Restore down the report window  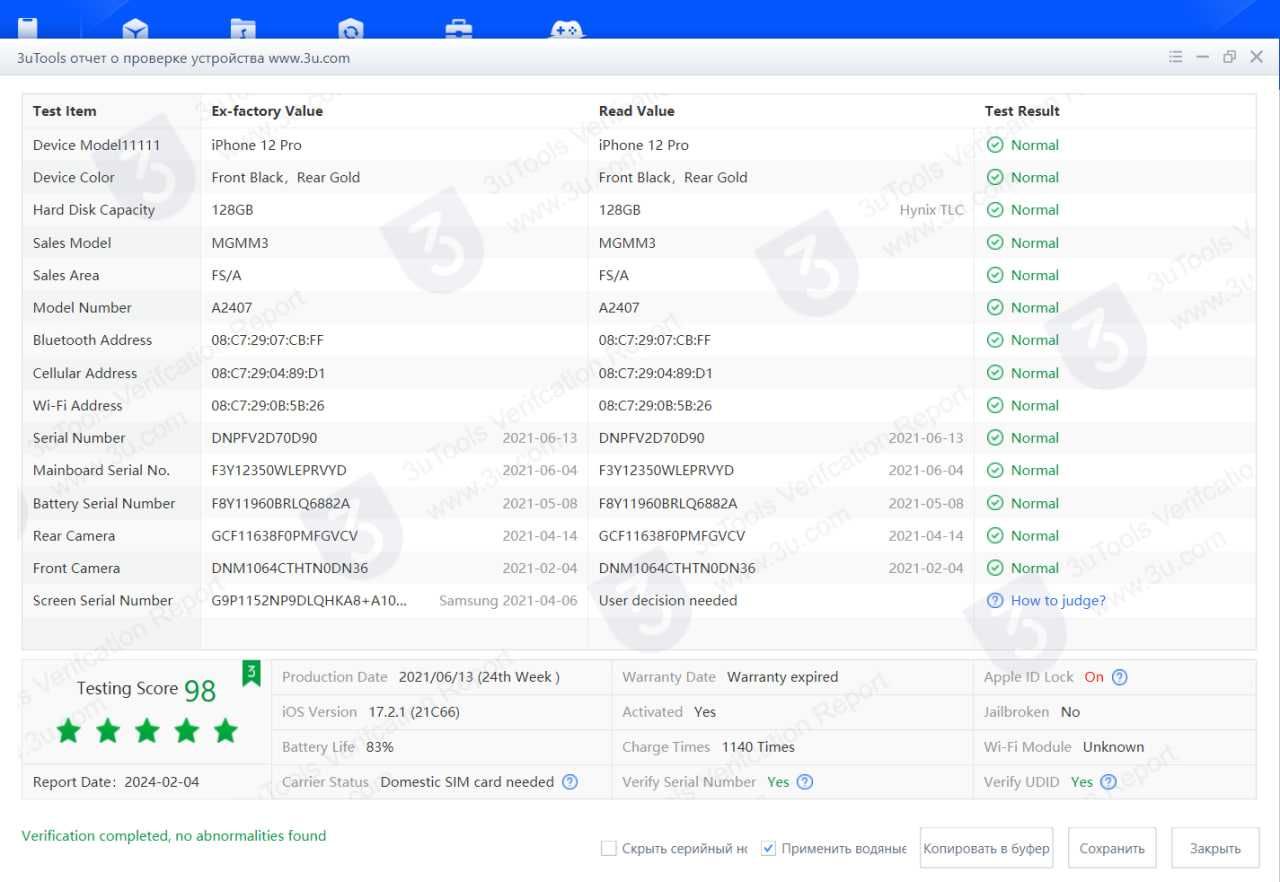coord(1230,57)
